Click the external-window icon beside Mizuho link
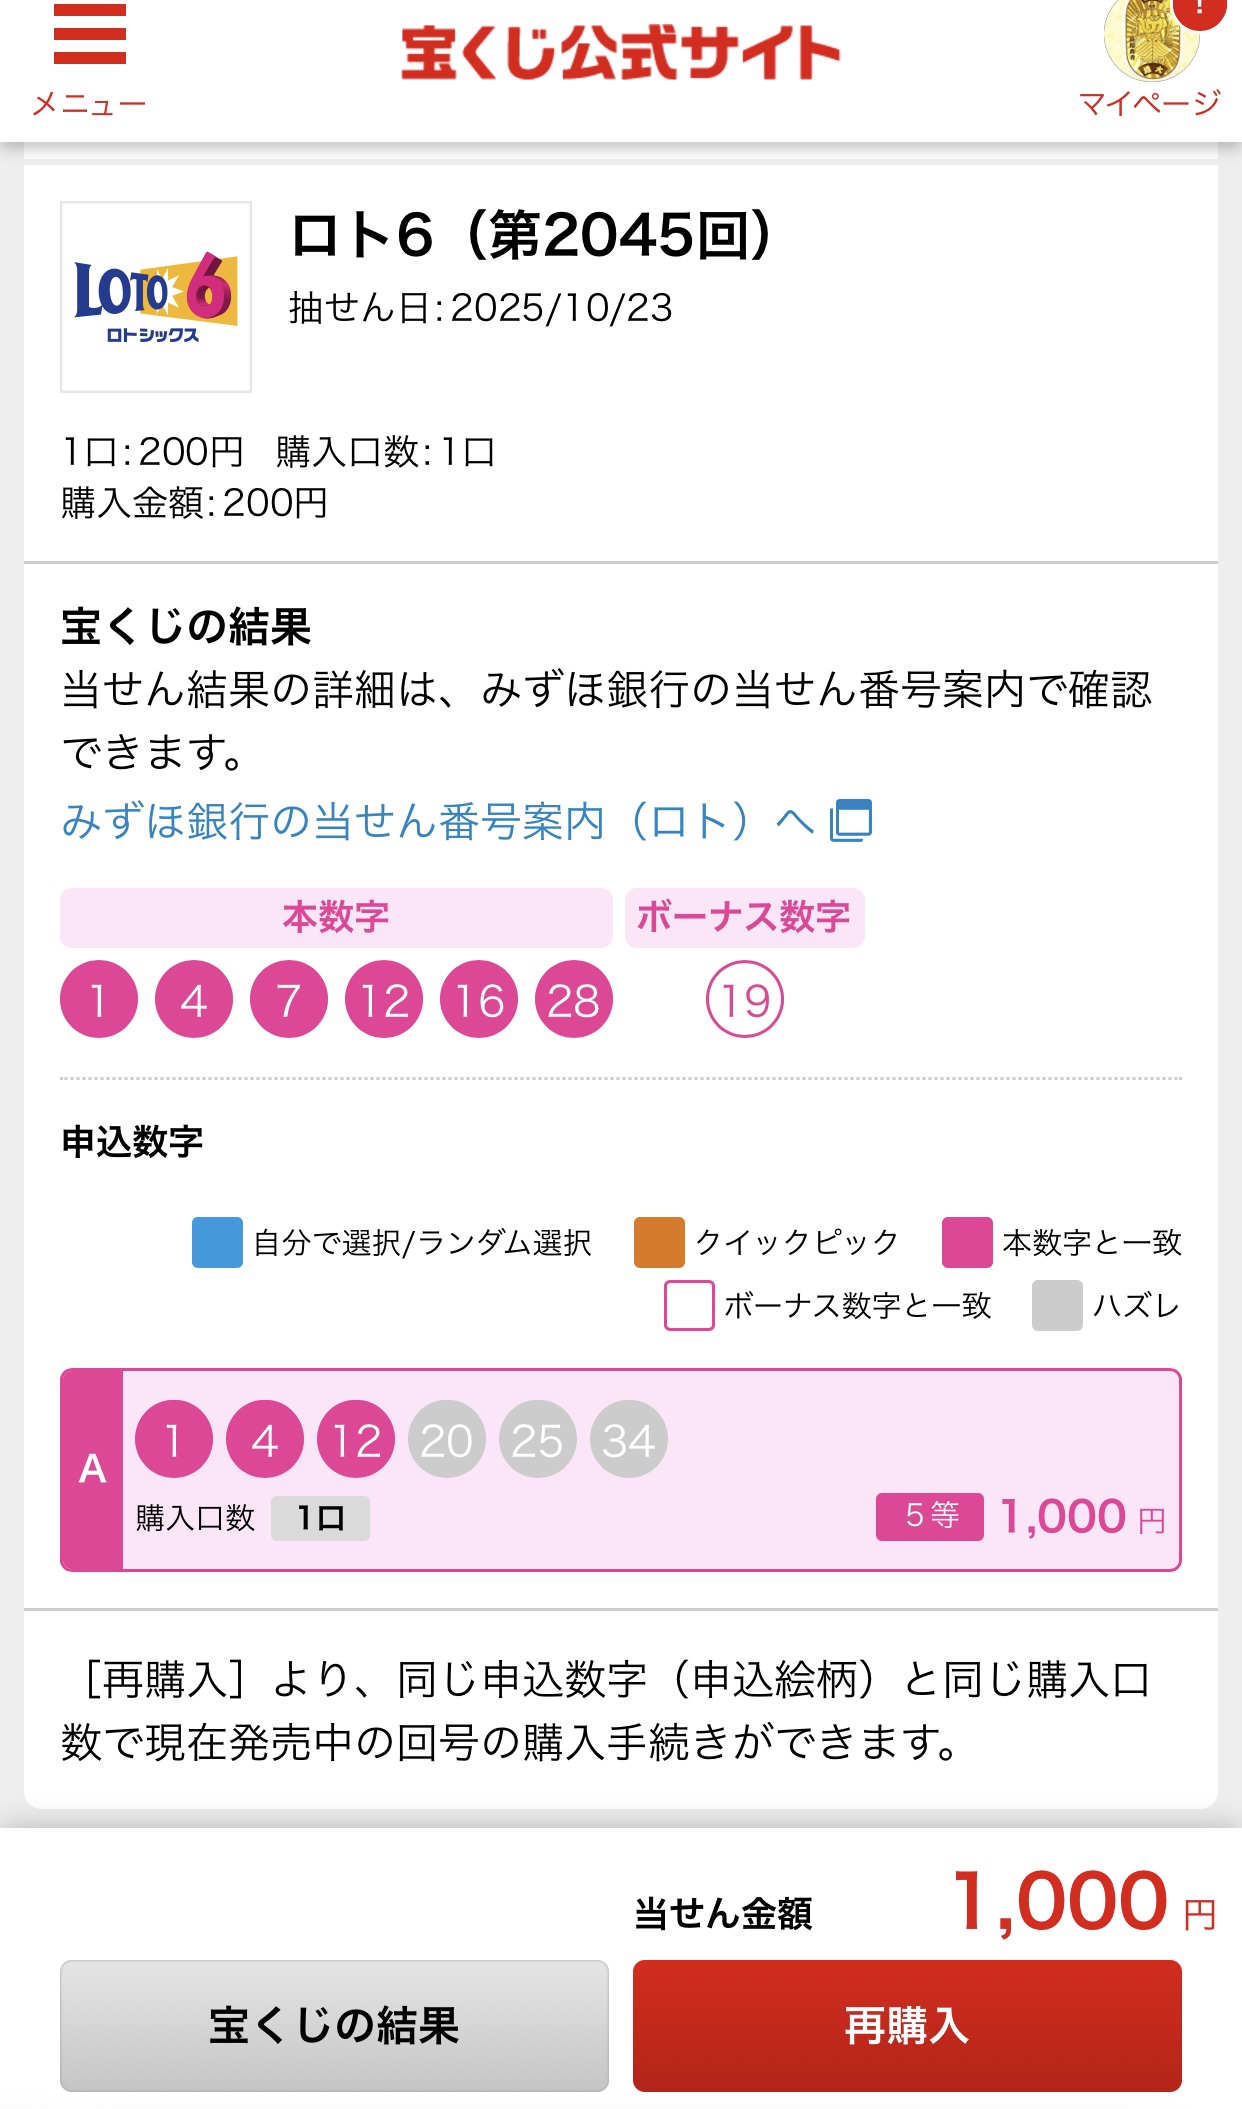 point(852,821)
